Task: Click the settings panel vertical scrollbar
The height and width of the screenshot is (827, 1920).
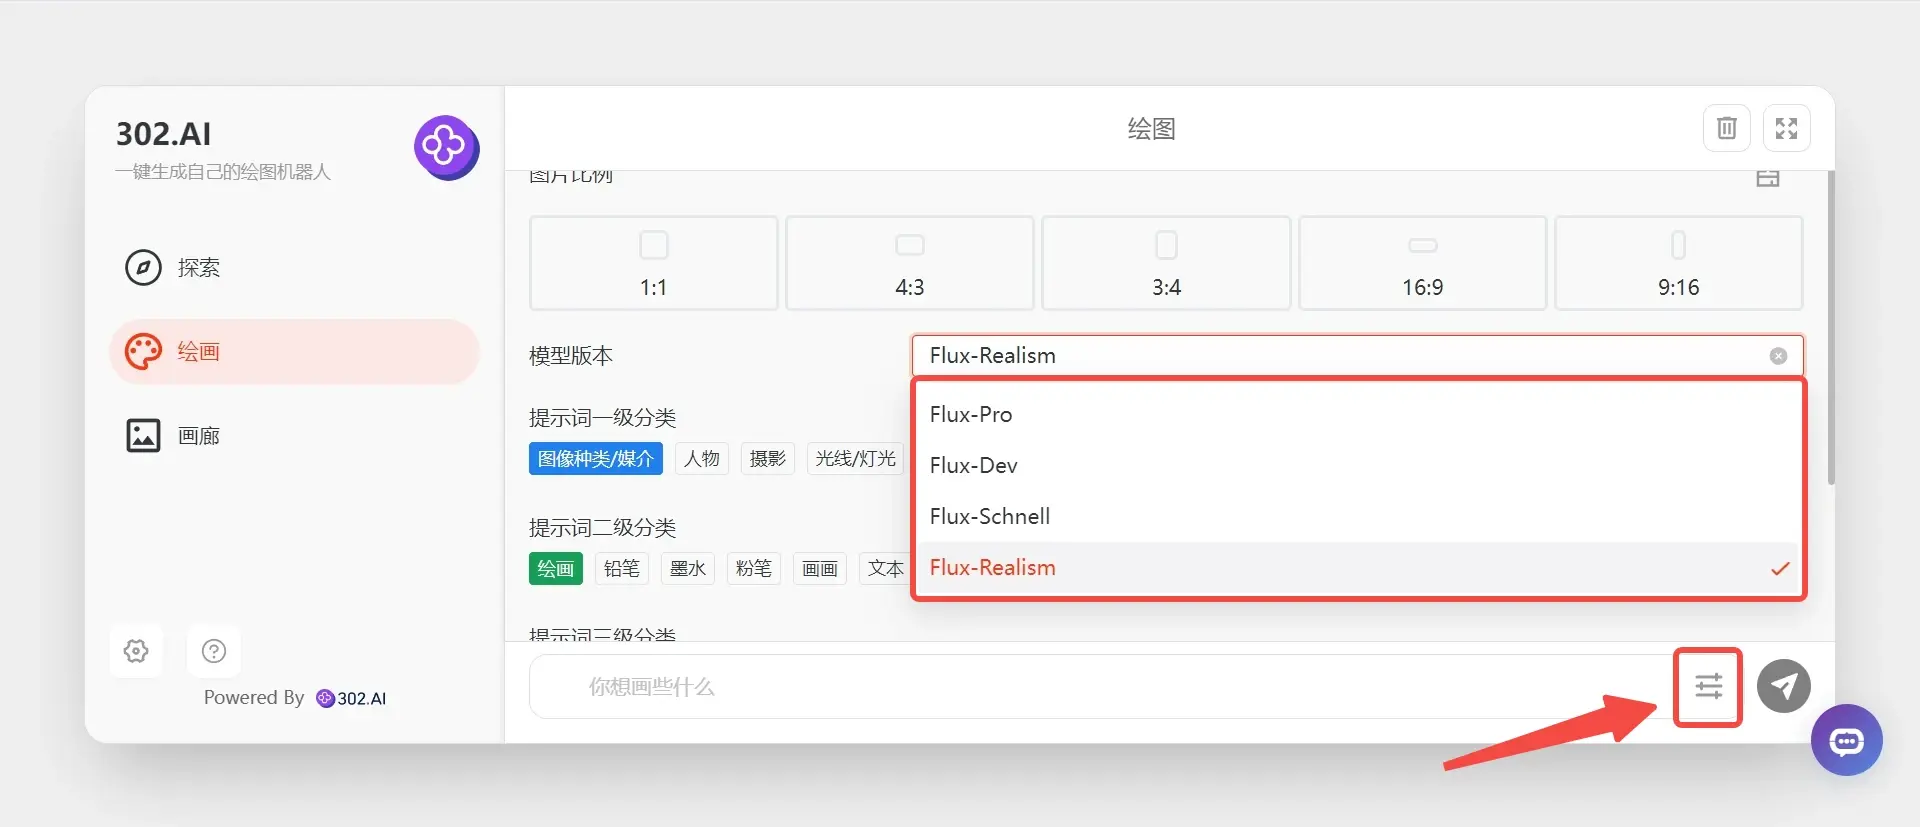Action: click(1831, 328)
